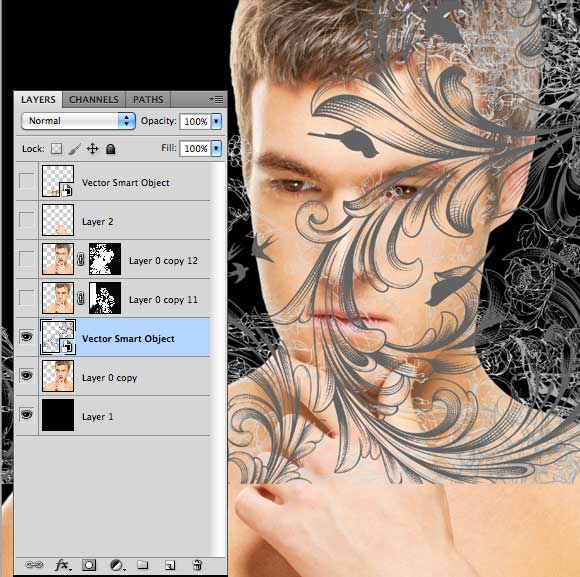Switch to the Channels tab
580x577 pixels.
(x=94, y=99)
